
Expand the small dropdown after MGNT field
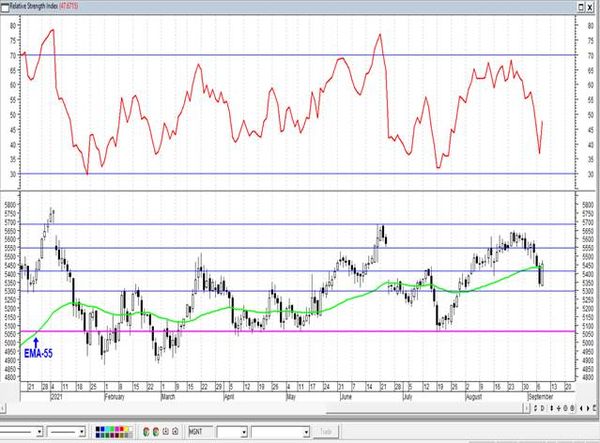click(x=244, y=432)
